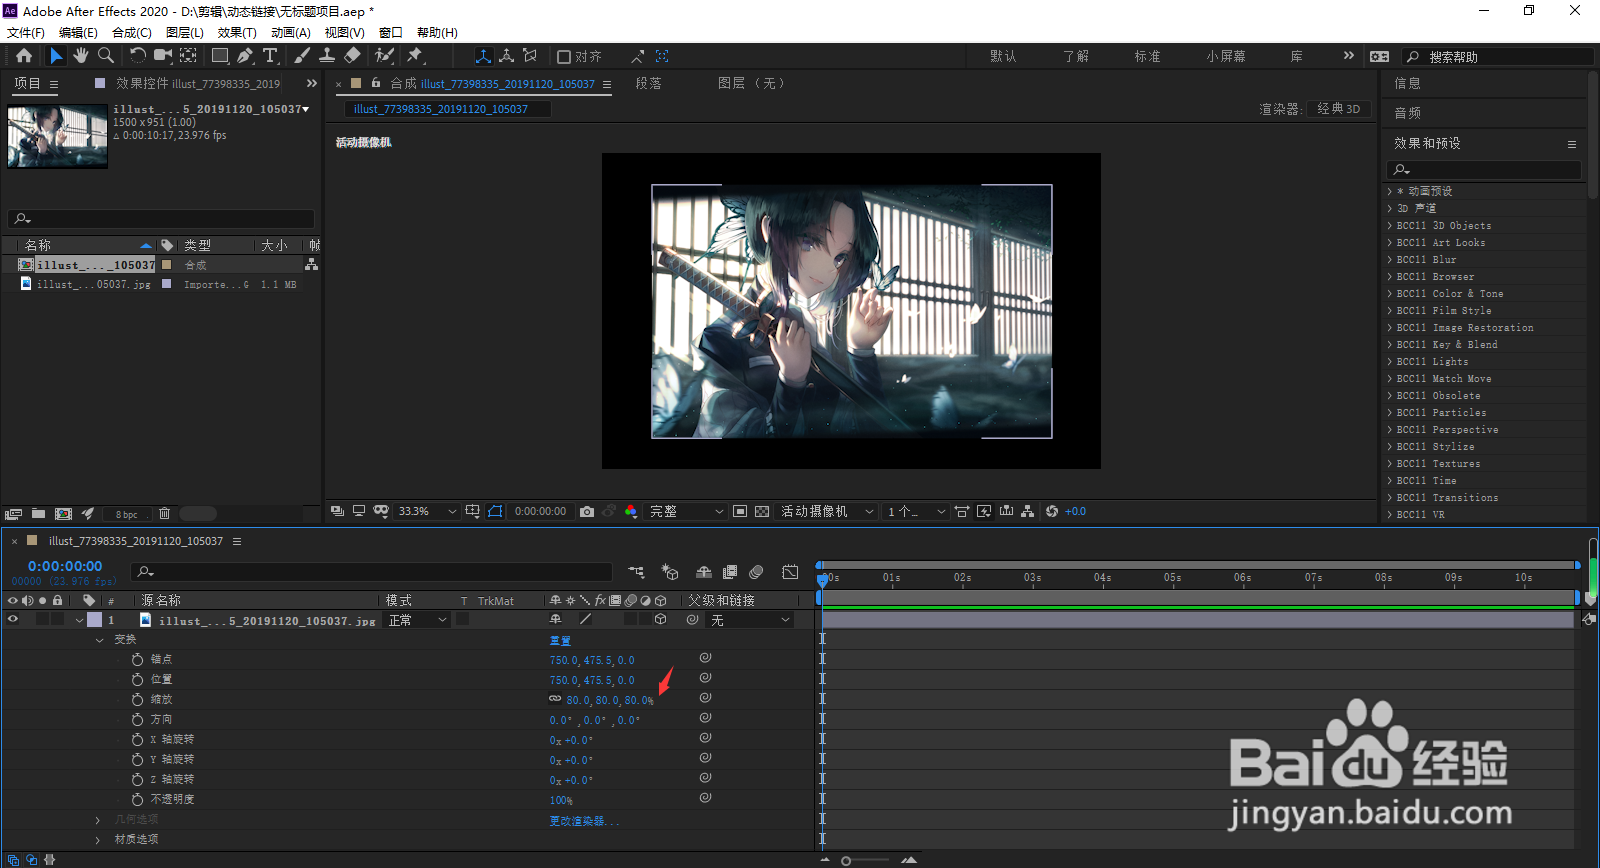The width and height of the screenshot is (1600, 868).
Task: Click the 重置 transform reset link
Action: tap(560, 640)
